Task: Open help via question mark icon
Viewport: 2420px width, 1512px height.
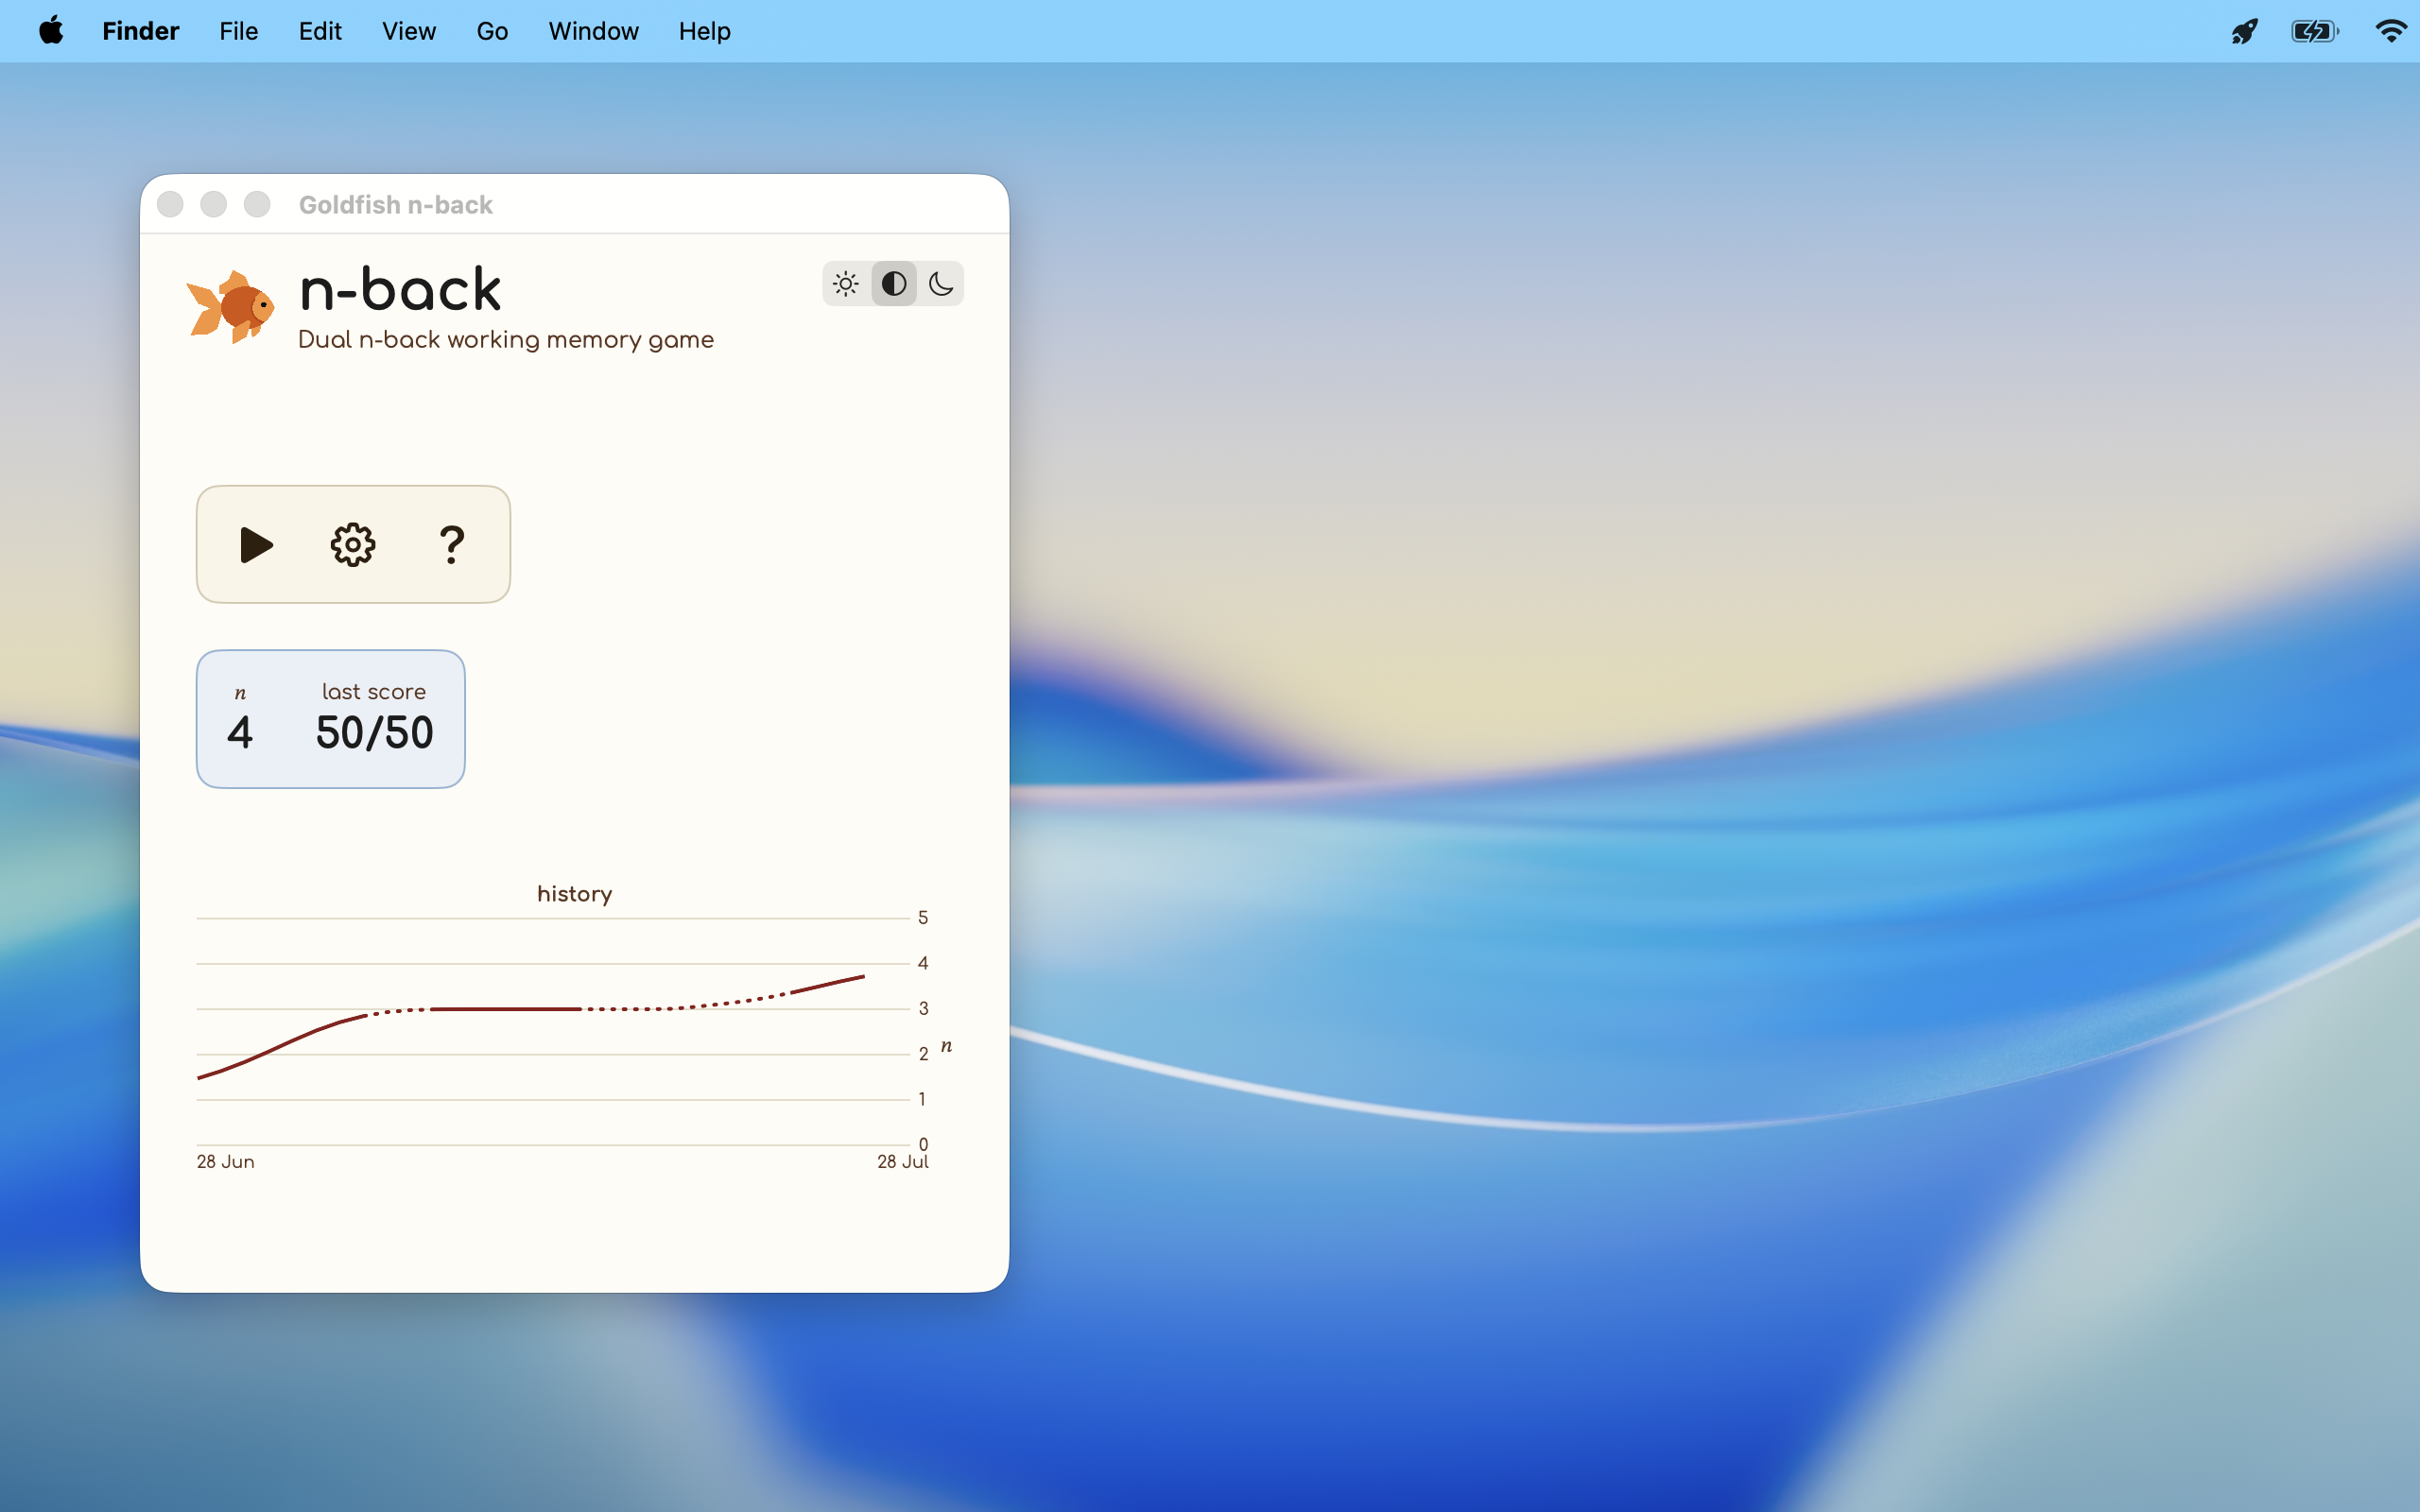Action: (452, 545)
